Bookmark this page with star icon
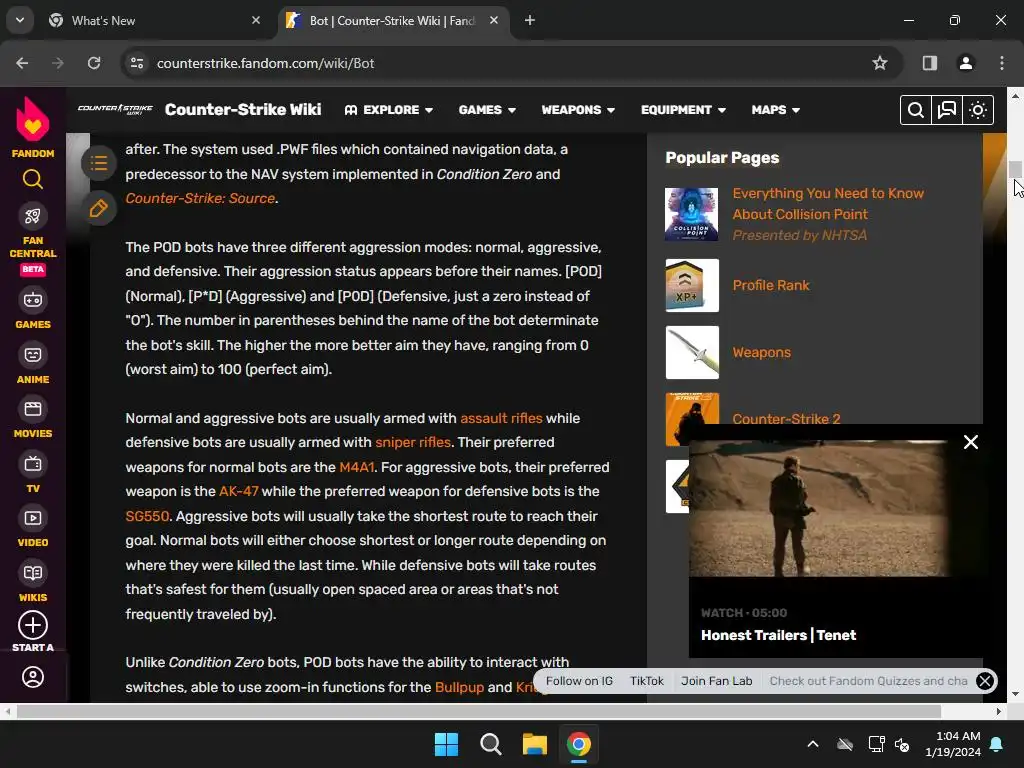 (x=880, y=63)
